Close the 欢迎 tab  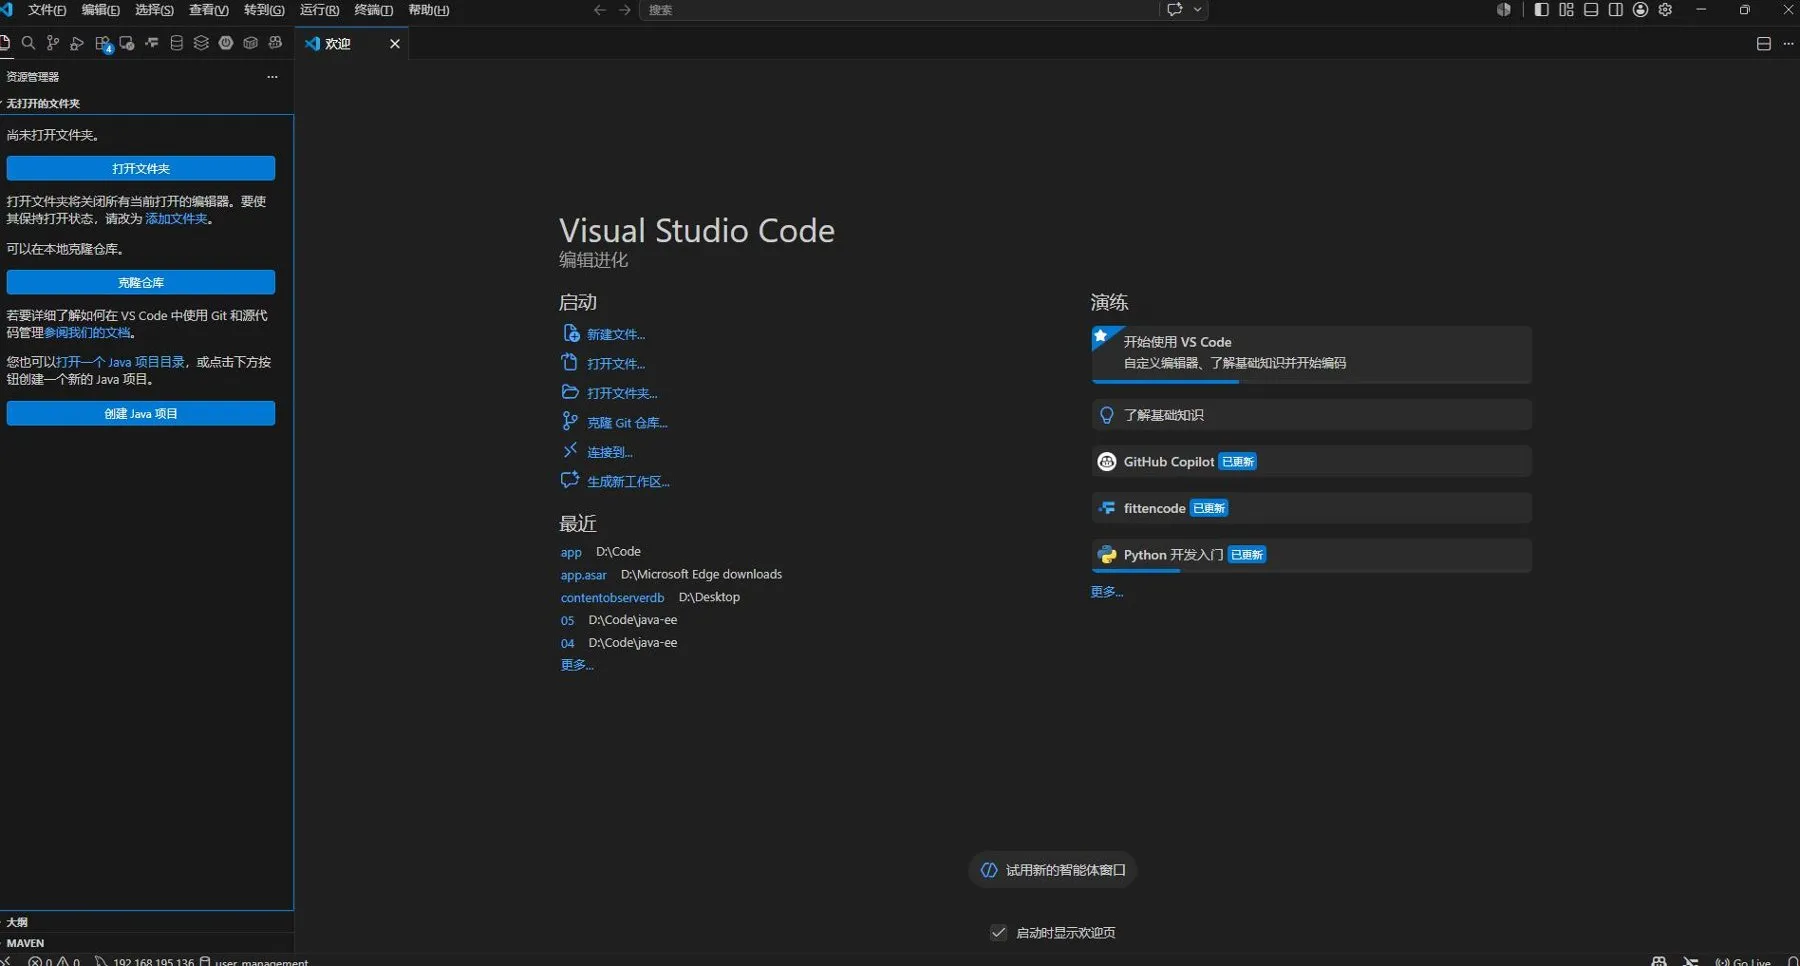point(395,44)
